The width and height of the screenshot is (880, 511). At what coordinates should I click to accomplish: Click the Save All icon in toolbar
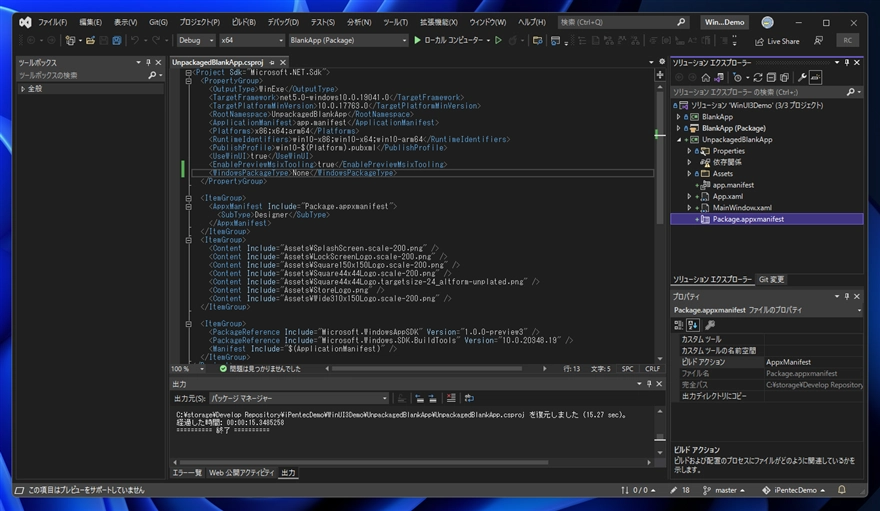(x=117, y=40)
